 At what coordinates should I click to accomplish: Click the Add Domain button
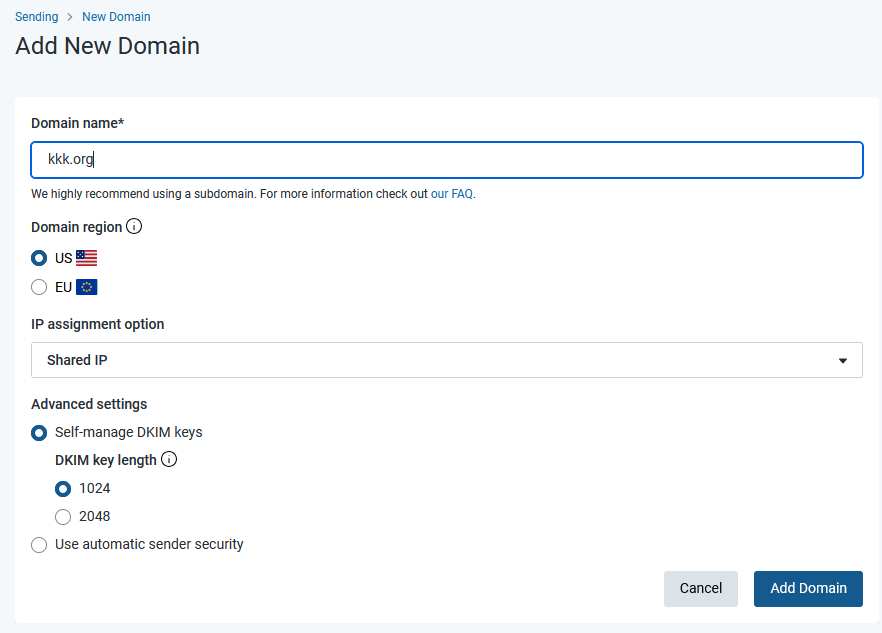coord(808,589)
